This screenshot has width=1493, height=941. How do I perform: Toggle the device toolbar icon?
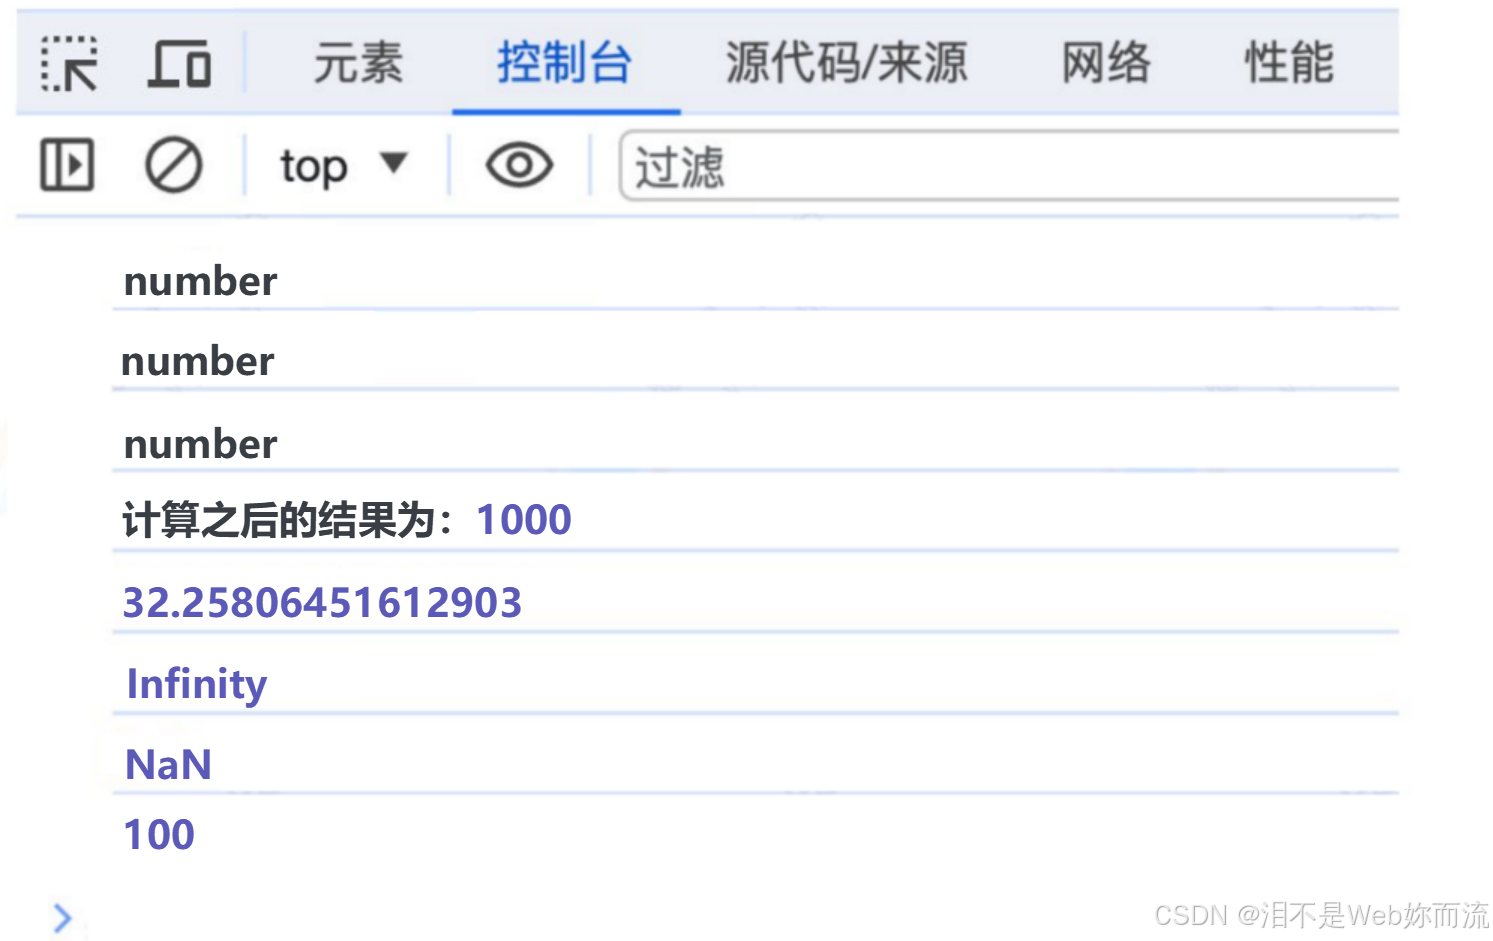pyautogui.click(x=180, y=64)
